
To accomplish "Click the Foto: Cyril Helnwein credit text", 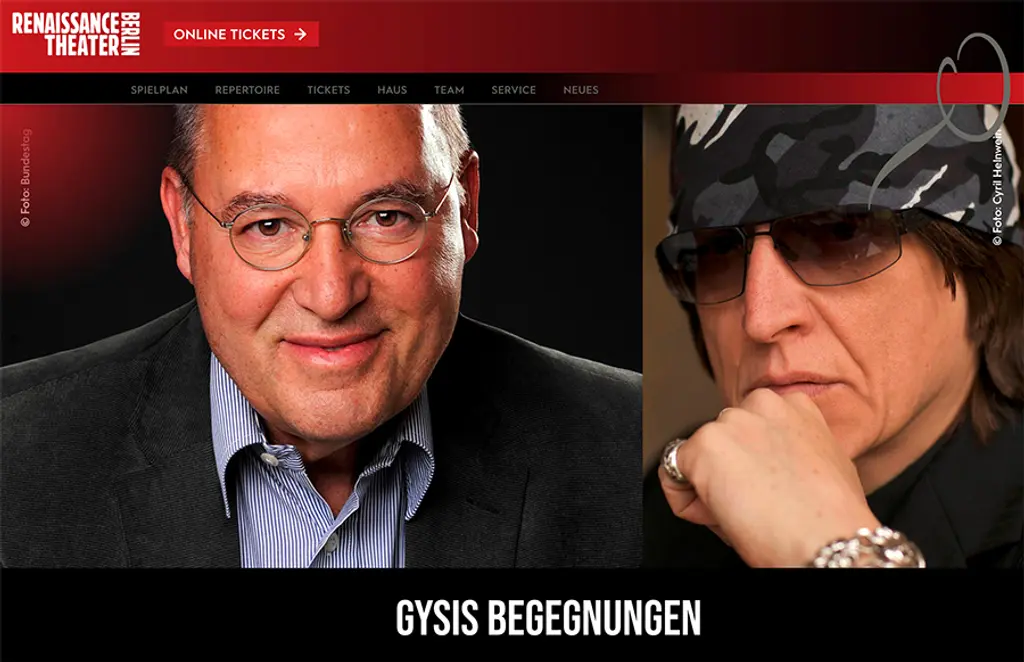I will 997,186.
